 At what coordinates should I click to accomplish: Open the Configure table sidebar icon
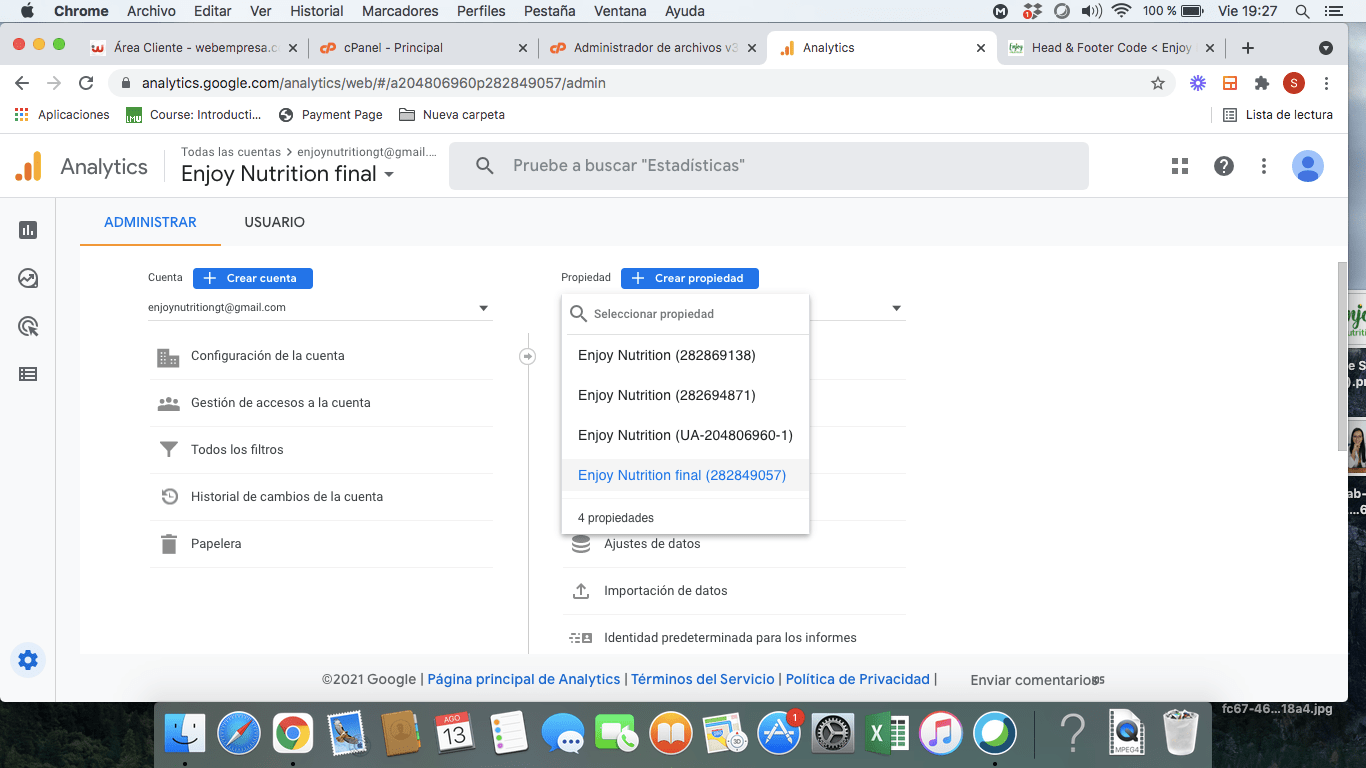coord(28,374)
